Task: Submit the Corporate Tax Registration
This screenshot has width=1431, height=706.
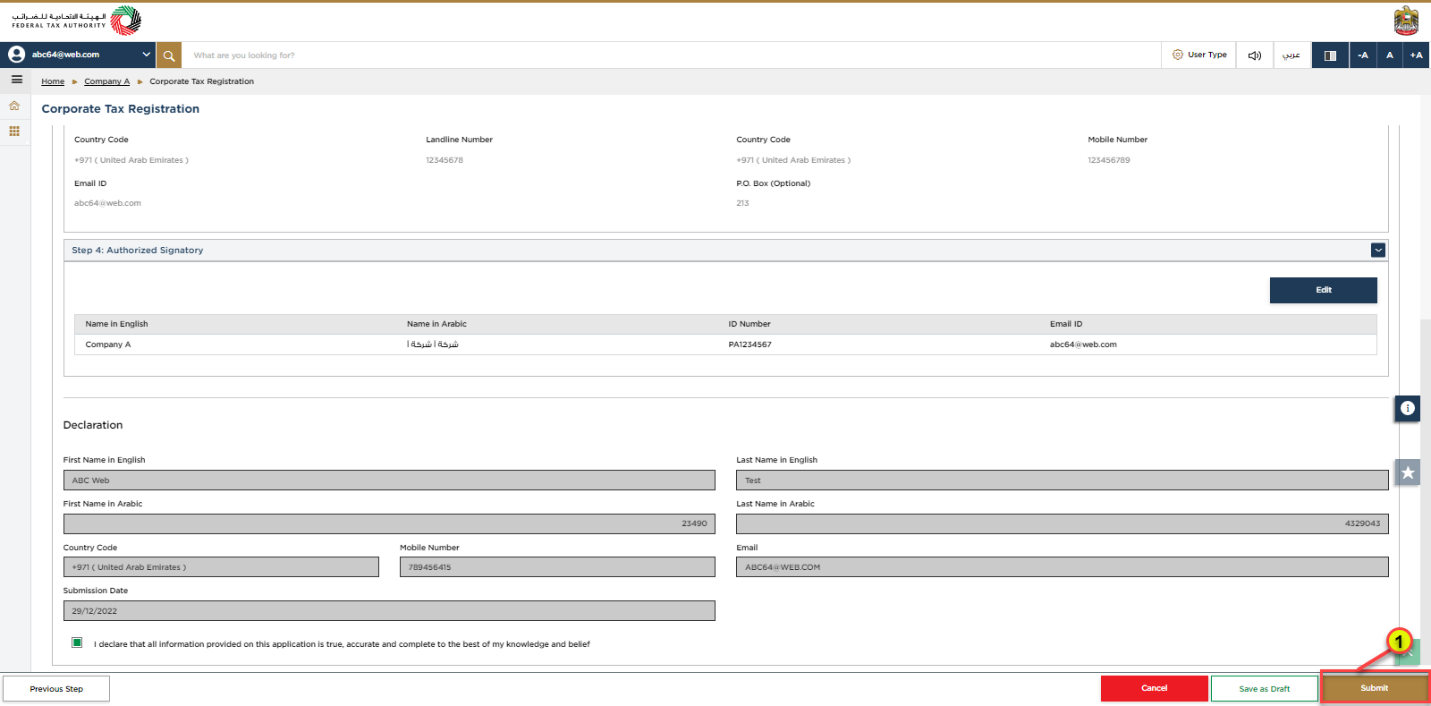Action: coord(1375,689)
